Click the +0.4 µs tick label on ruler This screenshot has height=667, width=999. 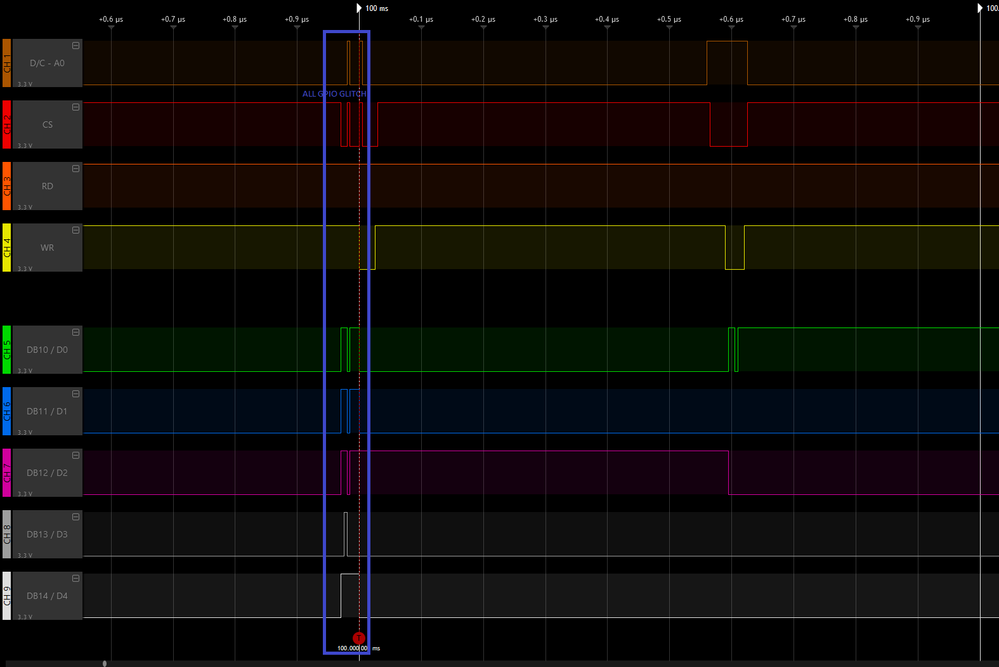[607, 19]
